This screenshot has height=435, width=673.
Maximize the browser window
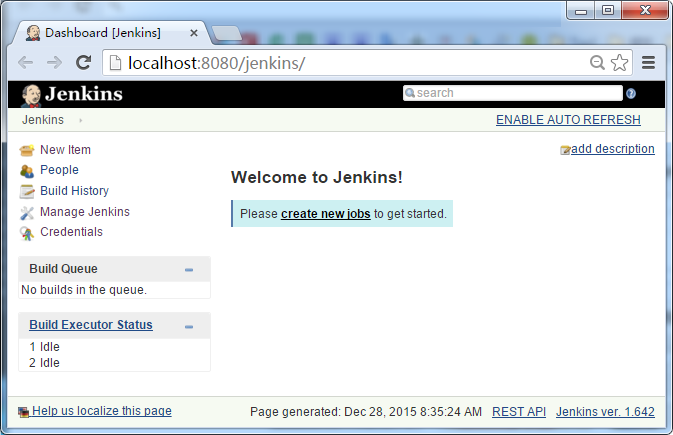click(608, 10)
